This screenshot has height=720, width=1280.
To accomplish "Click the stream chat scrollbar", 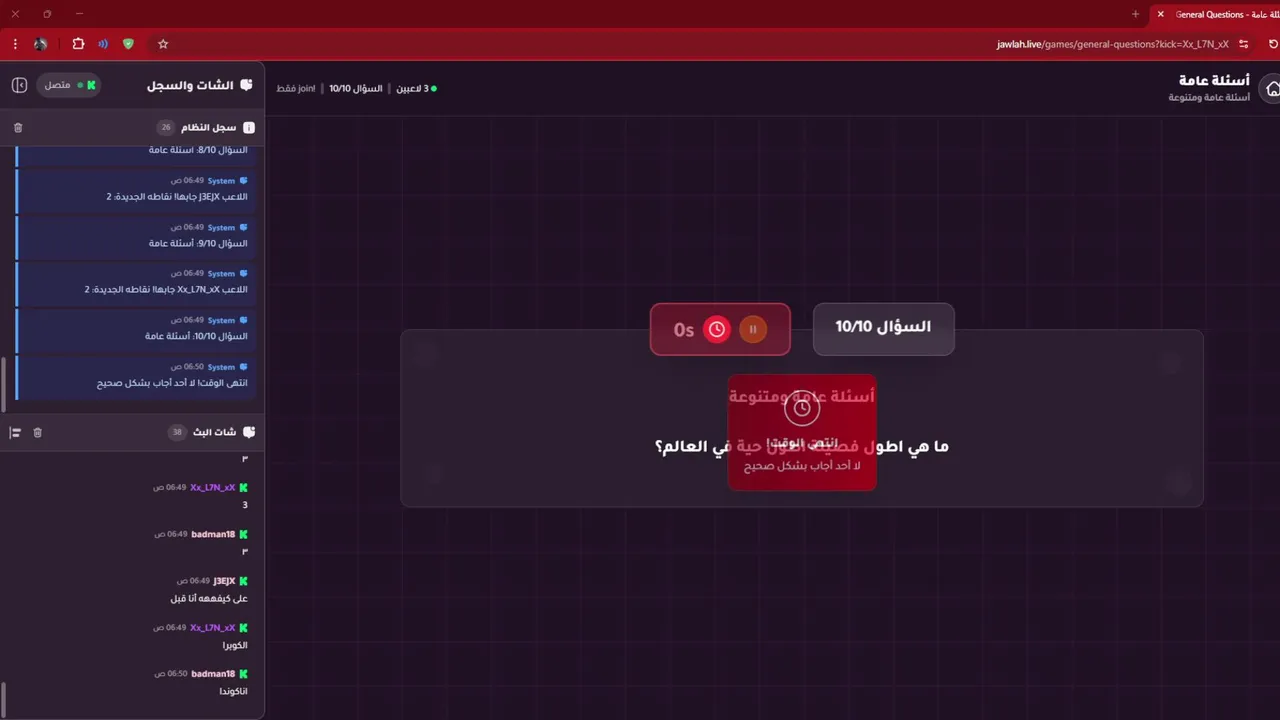I will click(4, 698).
